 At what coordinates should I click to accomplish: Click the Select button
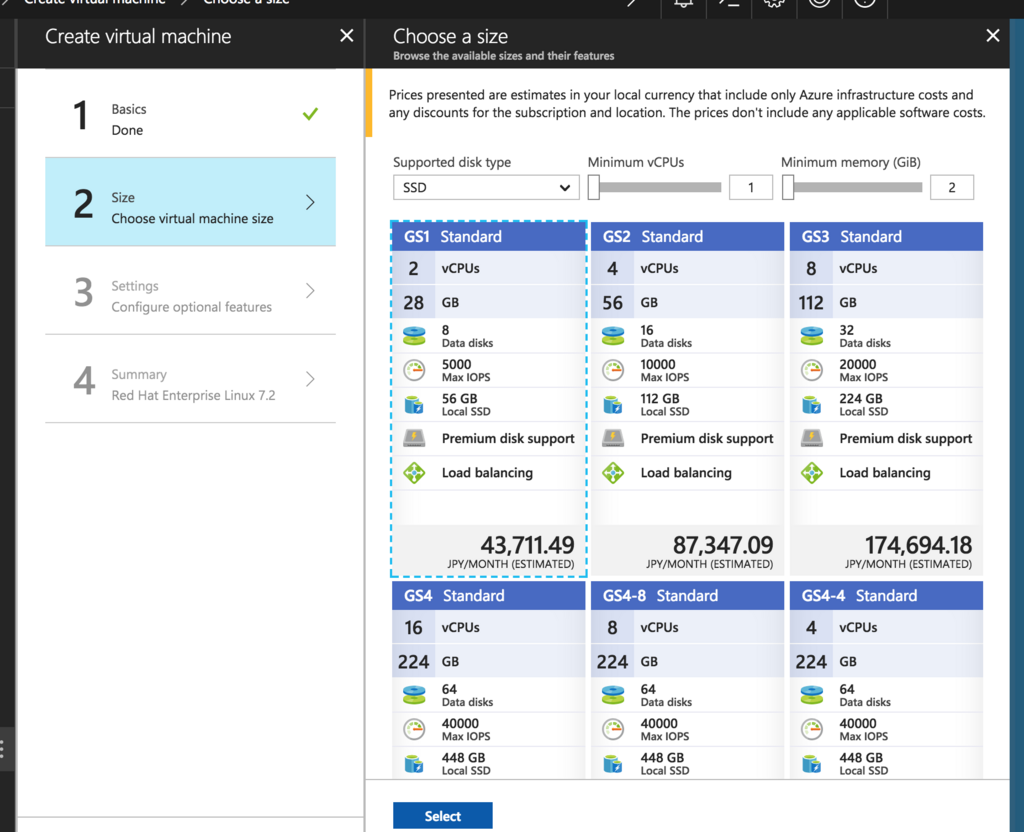(443, 816)
